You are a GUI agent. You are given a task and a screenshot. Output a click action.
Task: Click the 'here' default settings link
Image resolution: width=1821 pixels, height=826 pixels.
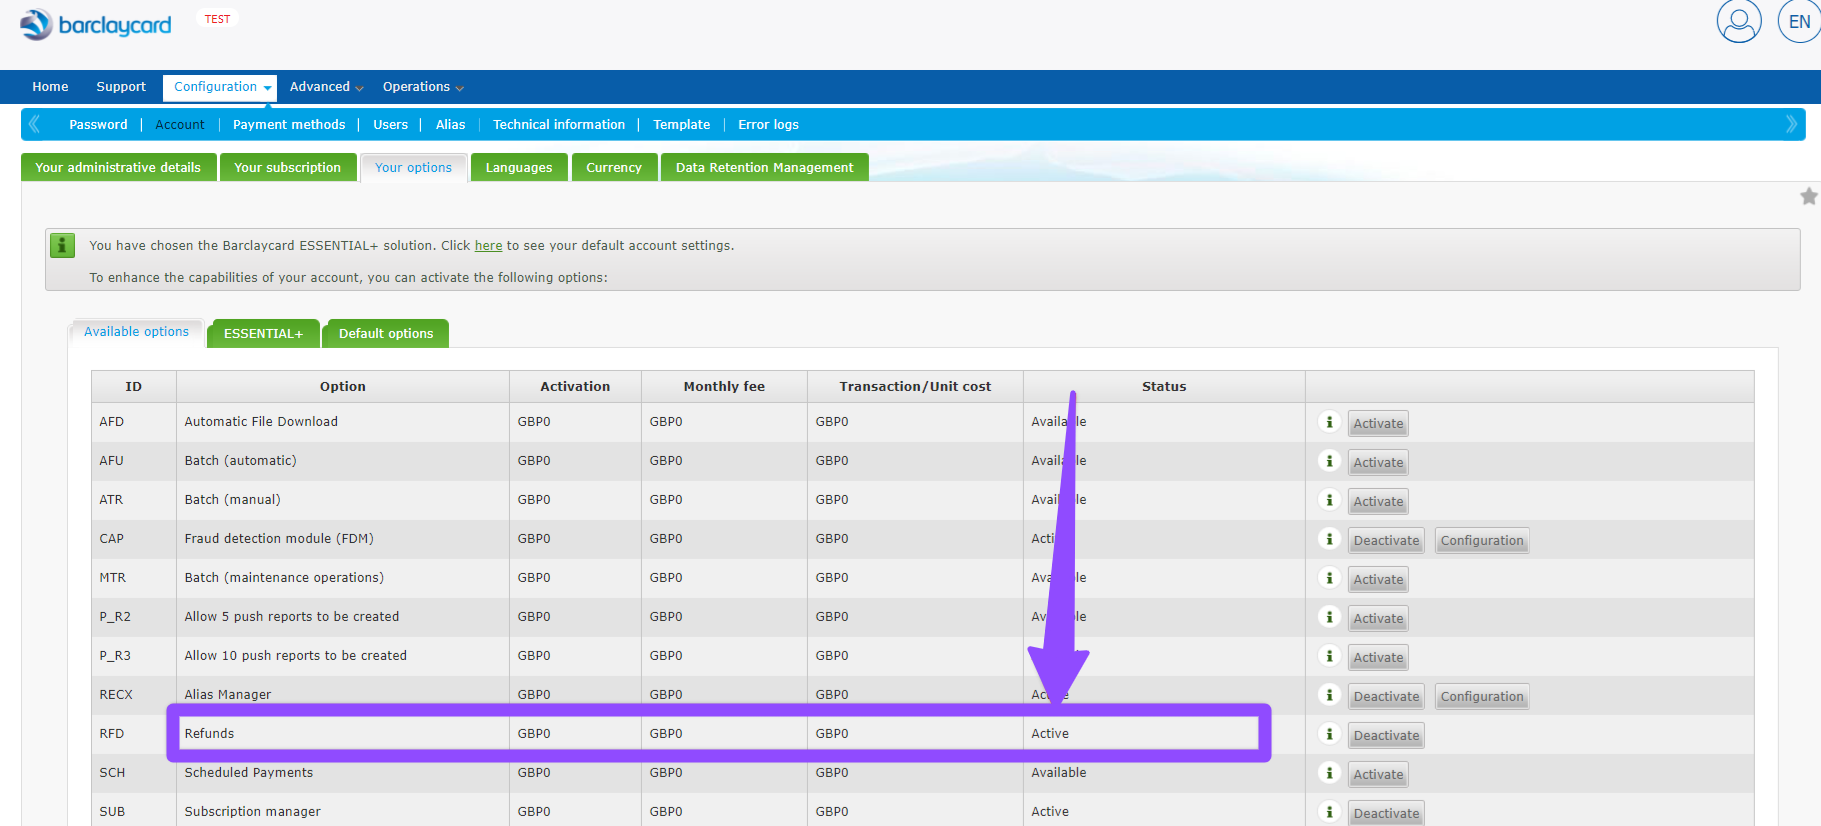coord(488,246)
